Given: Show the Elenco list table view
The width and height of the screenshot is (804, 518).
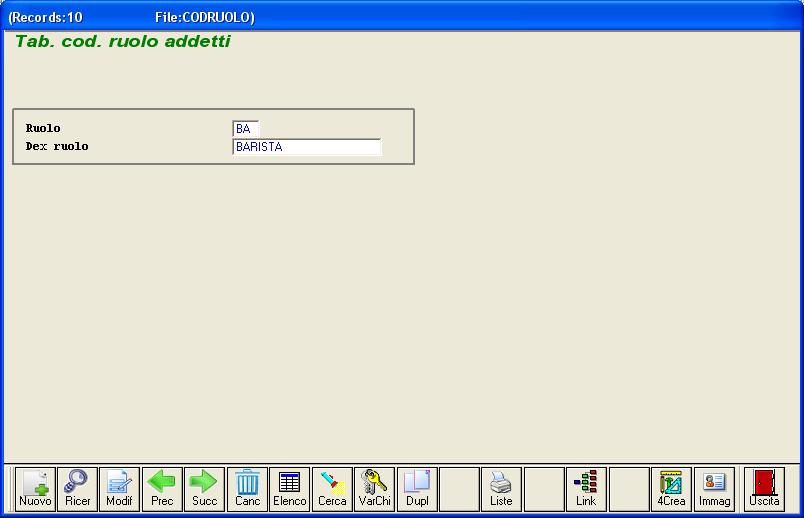Looking at the screenshot, I should coord(290,488).
